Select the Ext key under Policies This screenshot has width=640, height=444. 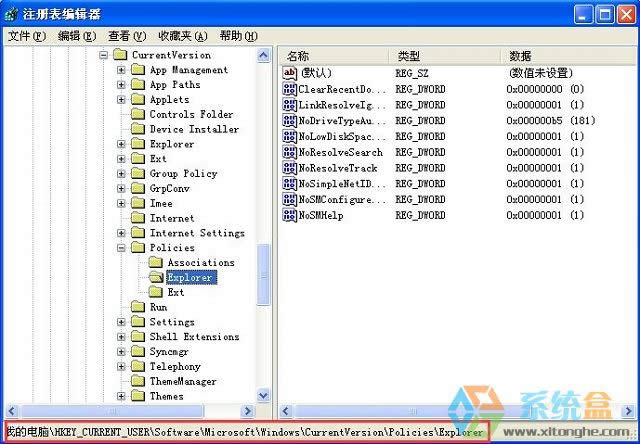tap(176, 292)
